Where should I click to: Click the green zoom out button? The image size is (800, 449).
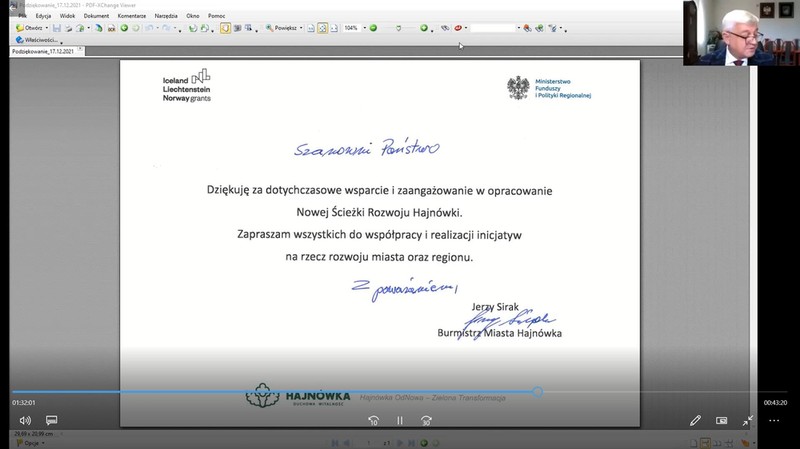coord(373,28)
